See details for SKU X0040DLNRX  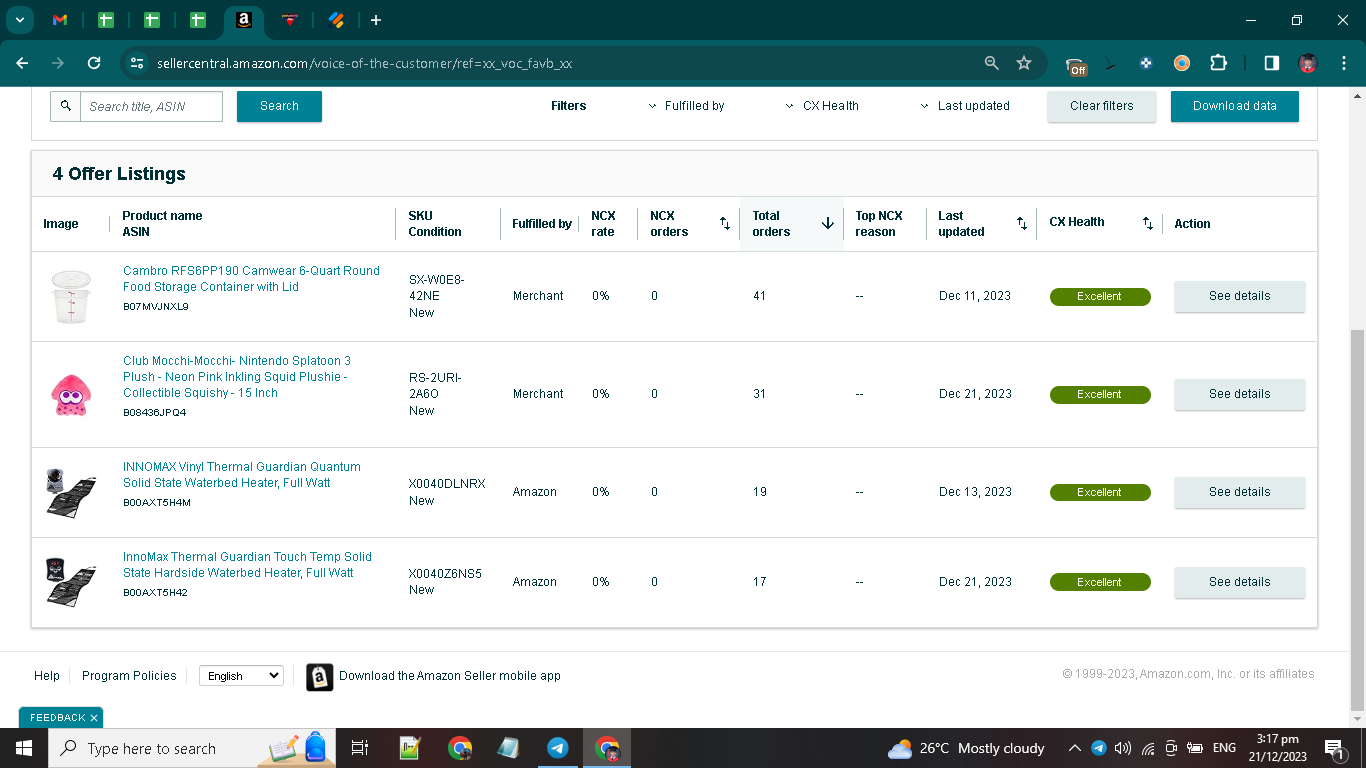[x=1239, y=492]
